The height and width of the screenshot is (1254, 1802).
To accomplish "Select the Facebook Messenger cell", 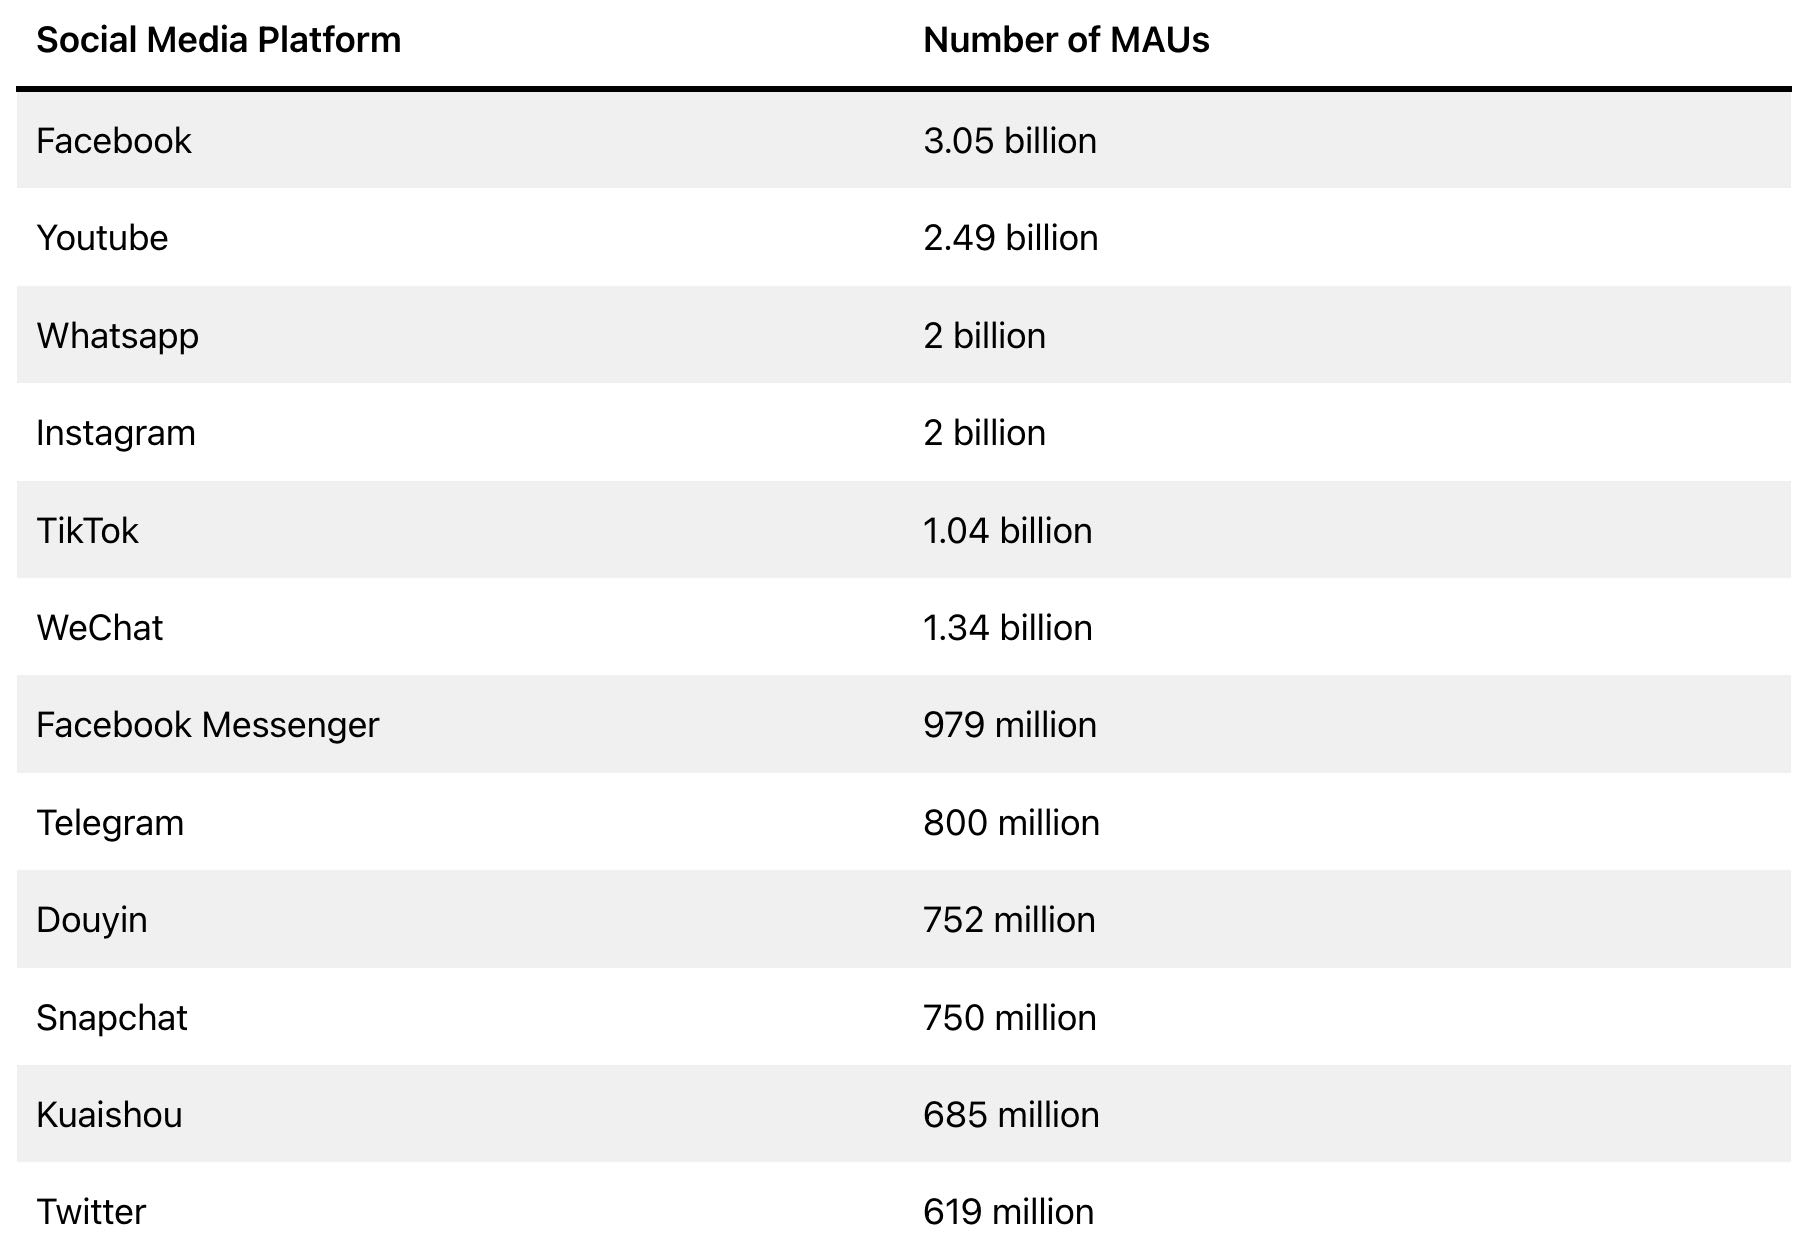I will pos(207,725).
